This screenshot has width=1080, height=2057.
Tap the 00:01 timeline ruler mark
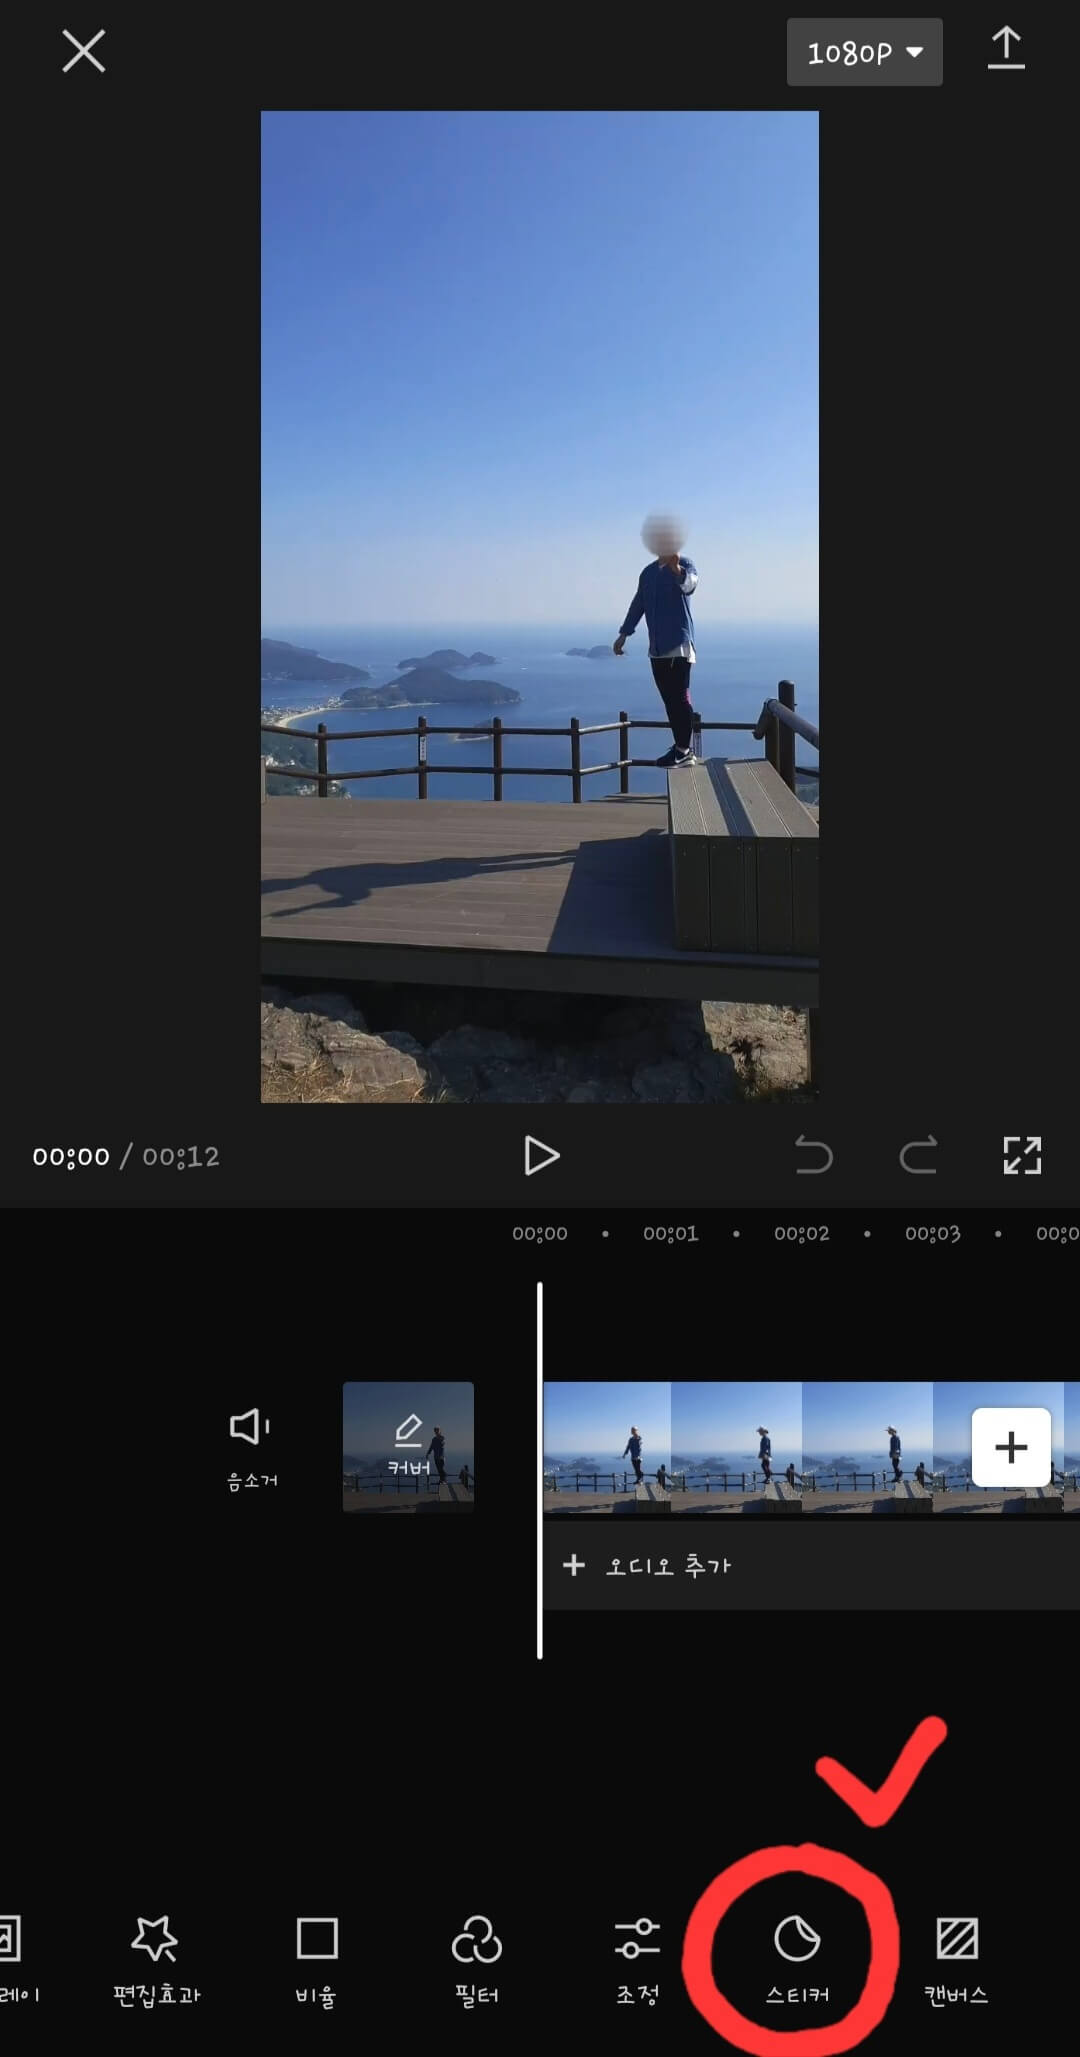671,1234
